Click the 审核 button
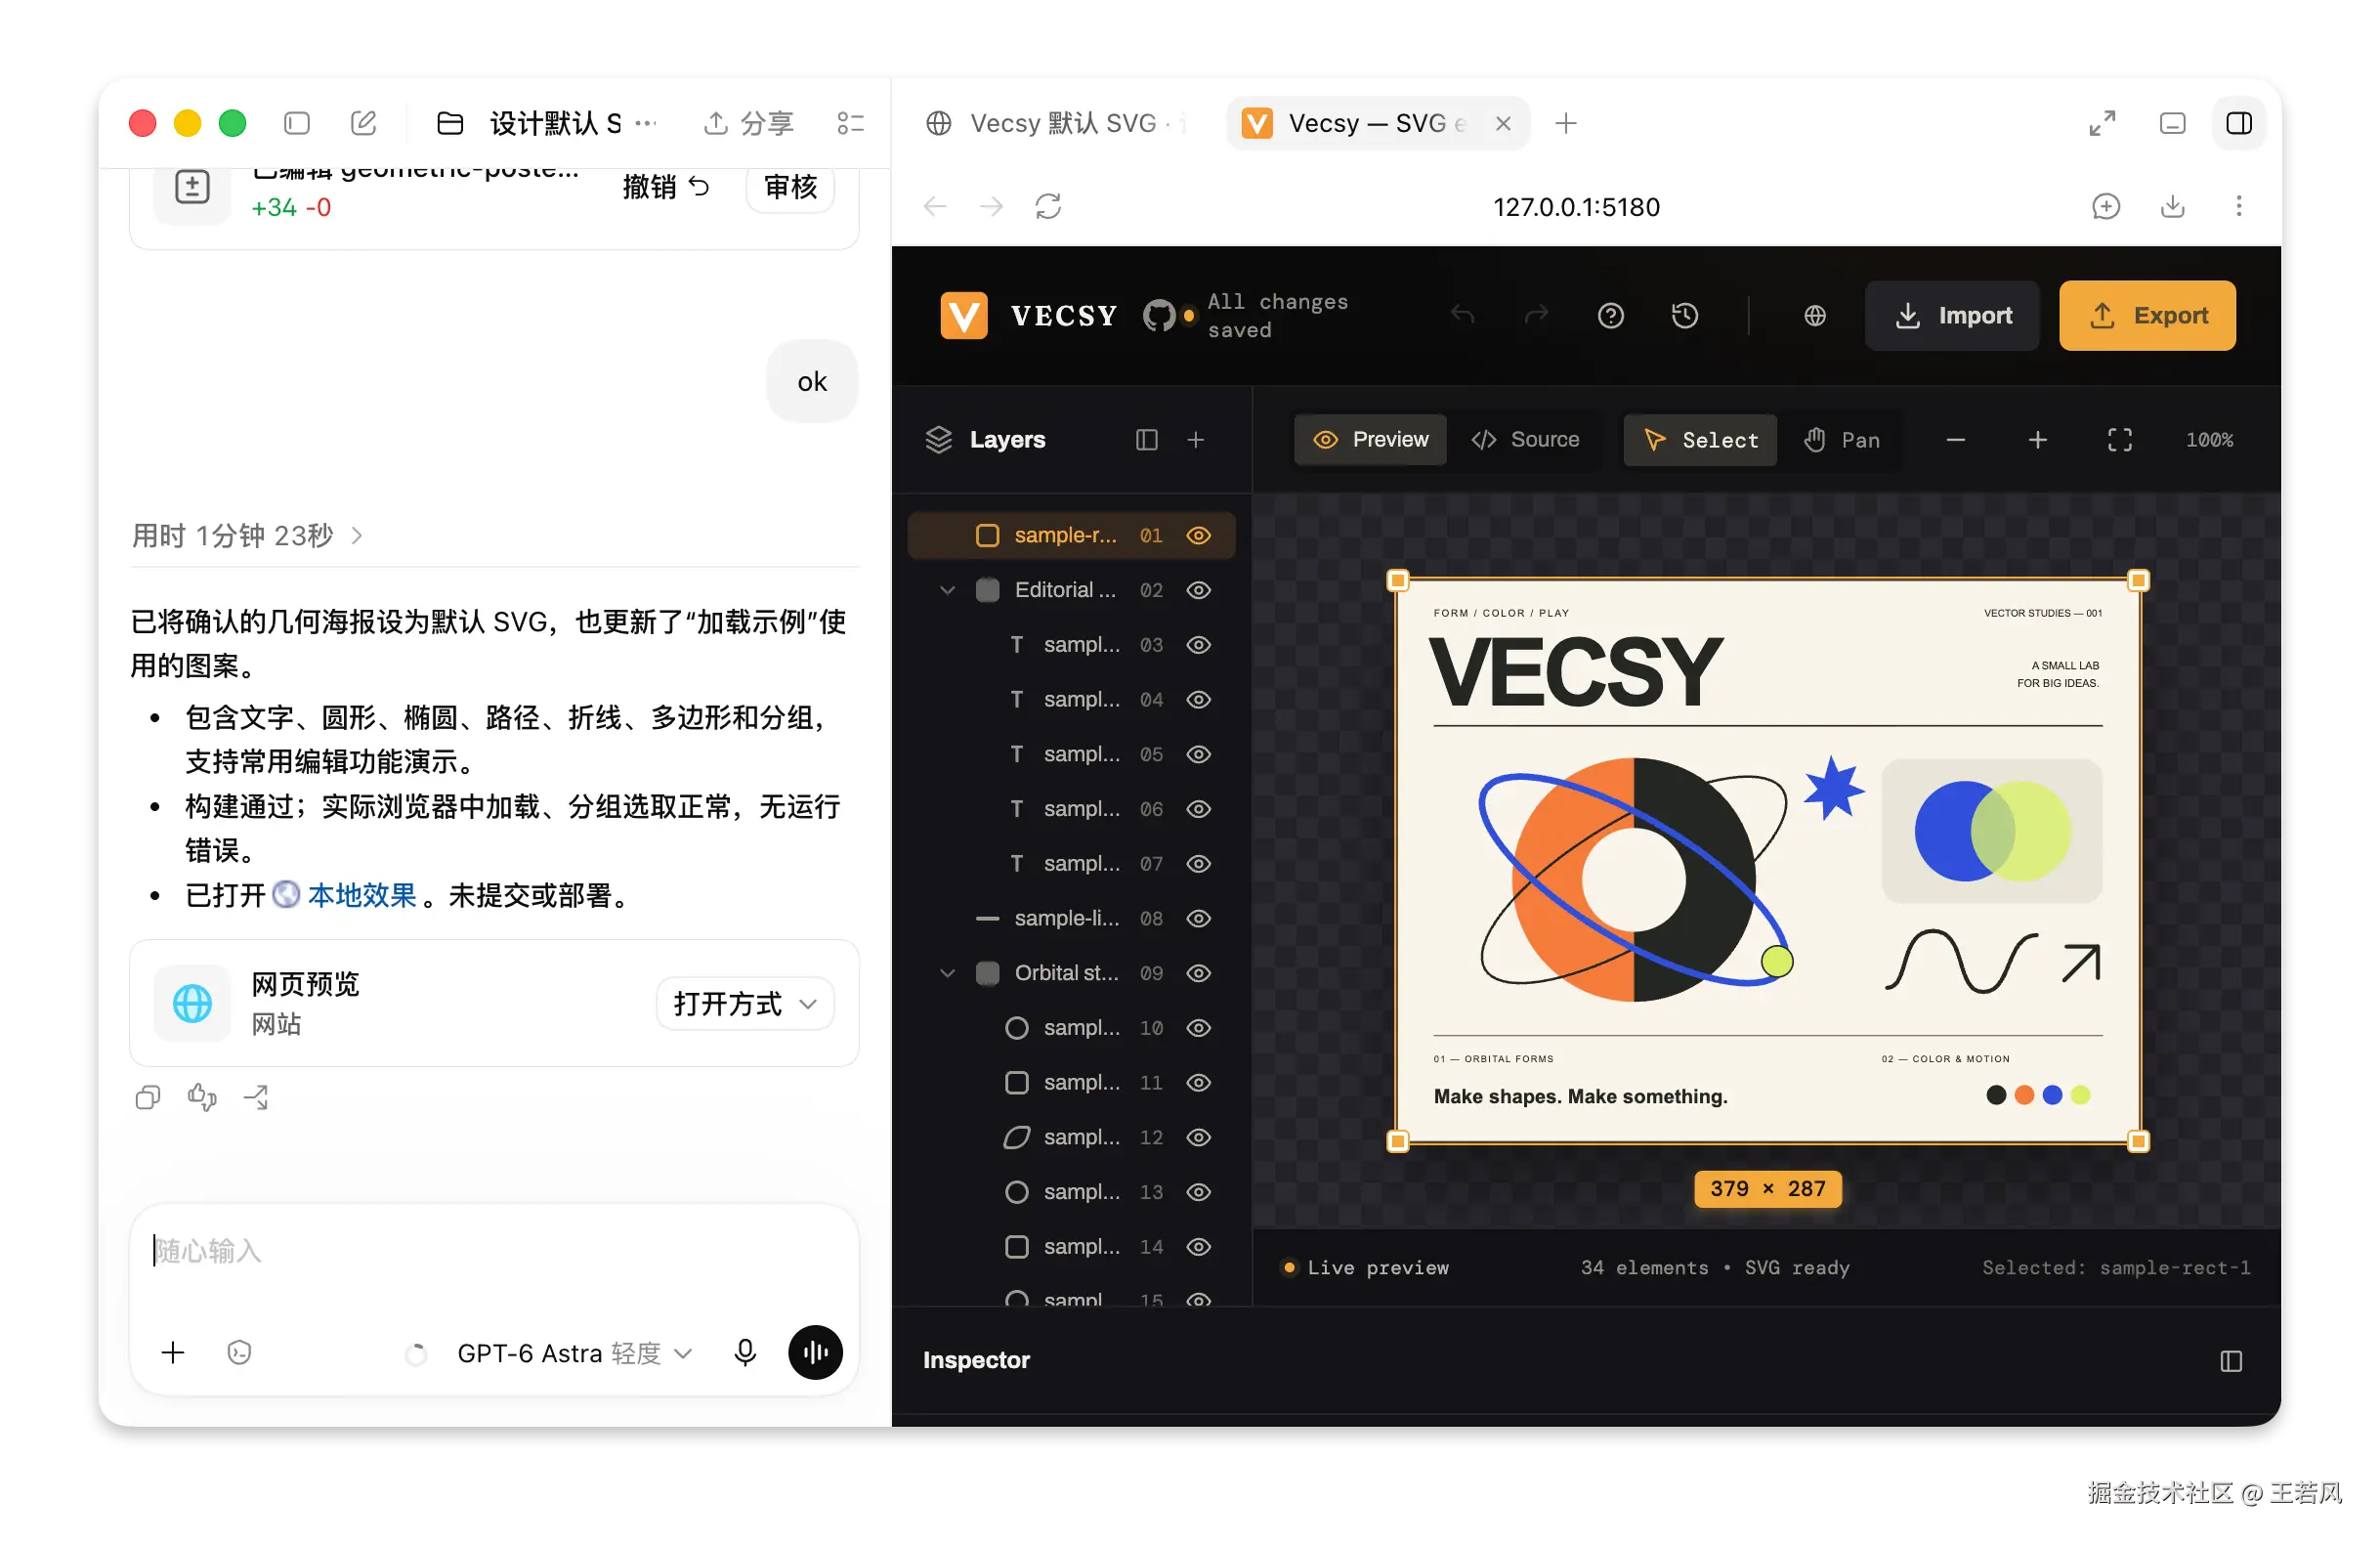Viewport: 2380px width, 1544px height. [790, 187]
